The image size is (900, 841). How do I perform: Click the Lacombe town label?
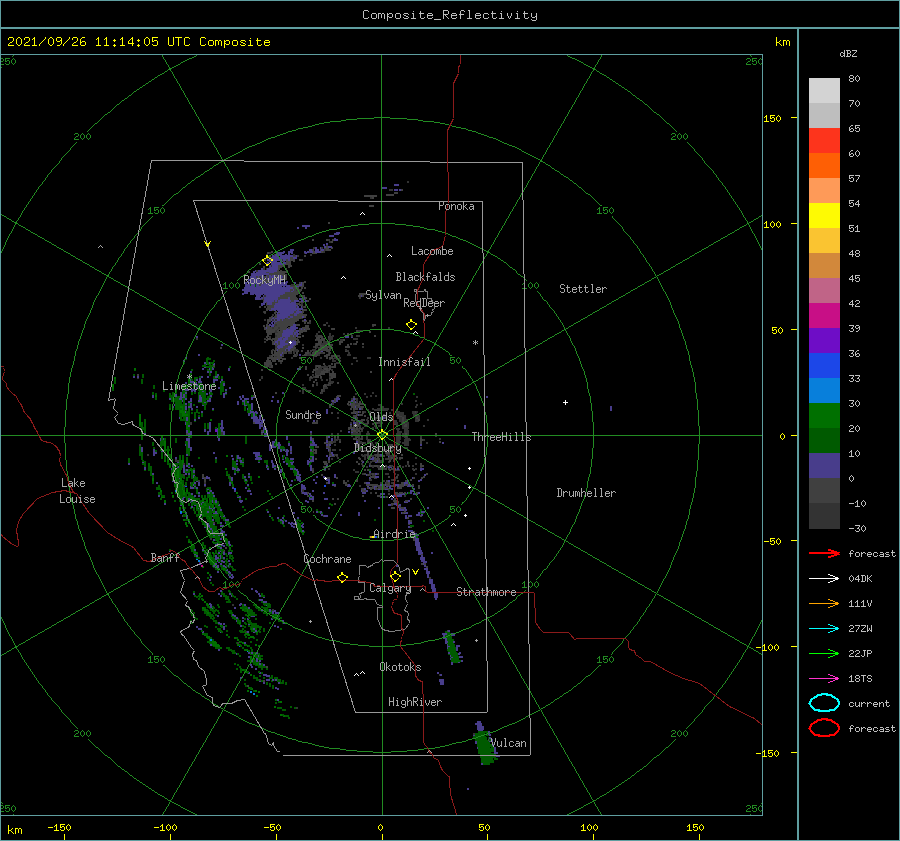click(432, 251)
